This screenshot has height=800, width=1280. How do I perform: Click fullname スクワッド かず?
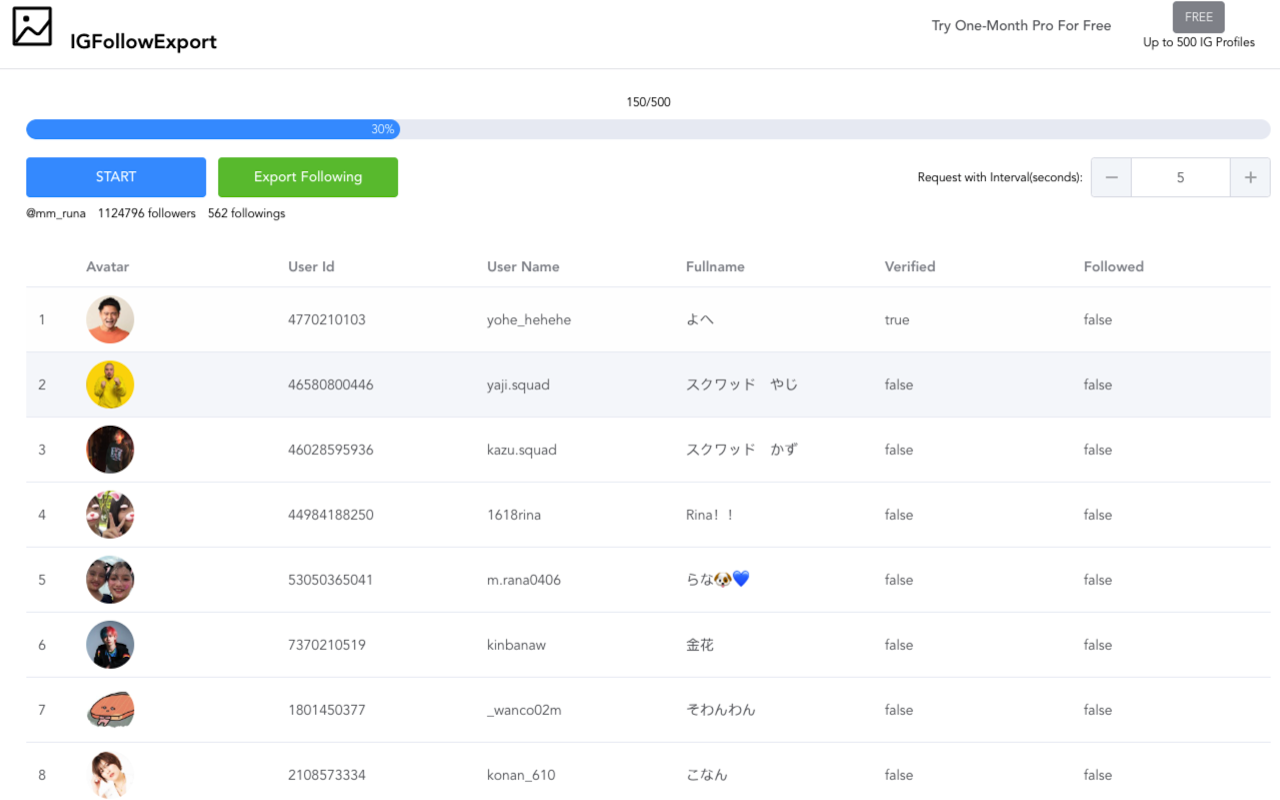point(742,450)
